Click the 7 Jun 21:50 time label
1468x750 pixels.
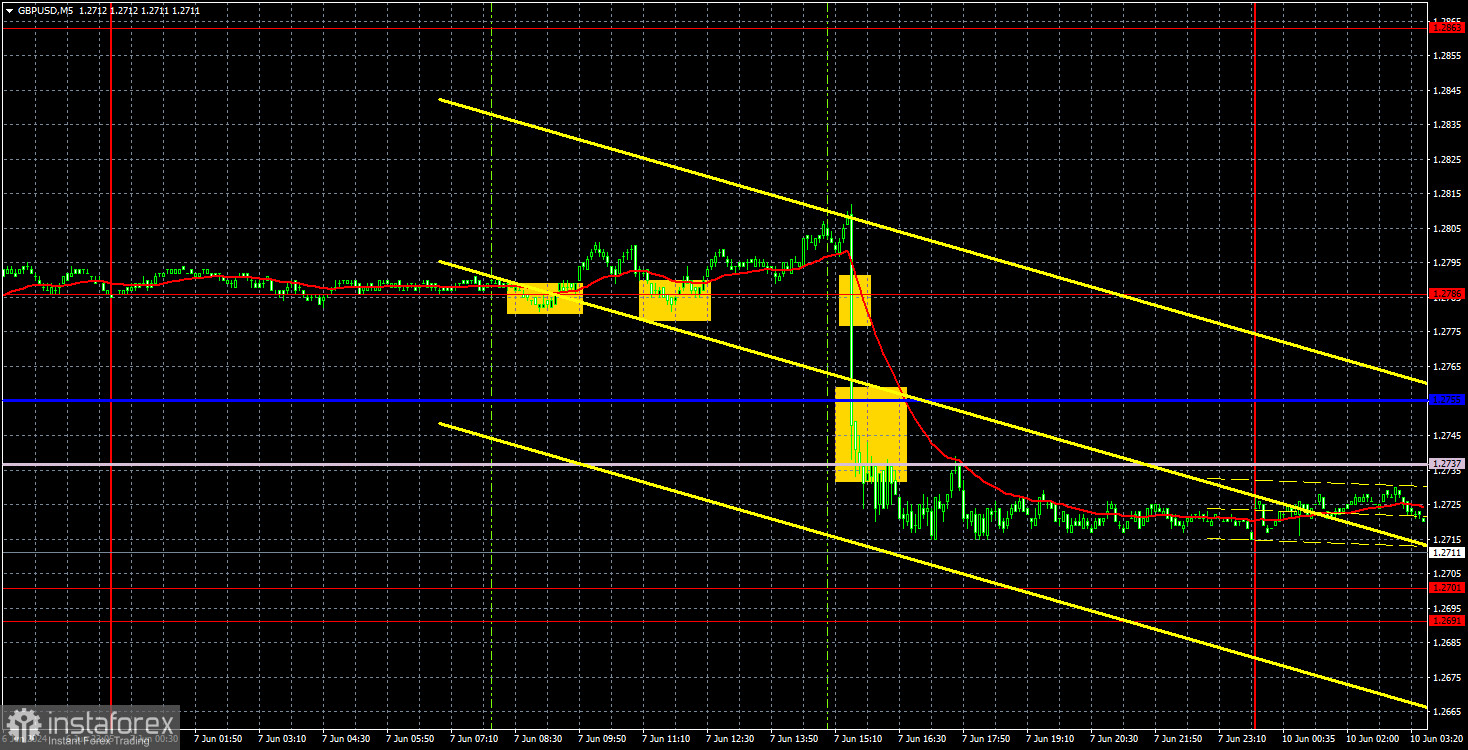point(1179,739)
